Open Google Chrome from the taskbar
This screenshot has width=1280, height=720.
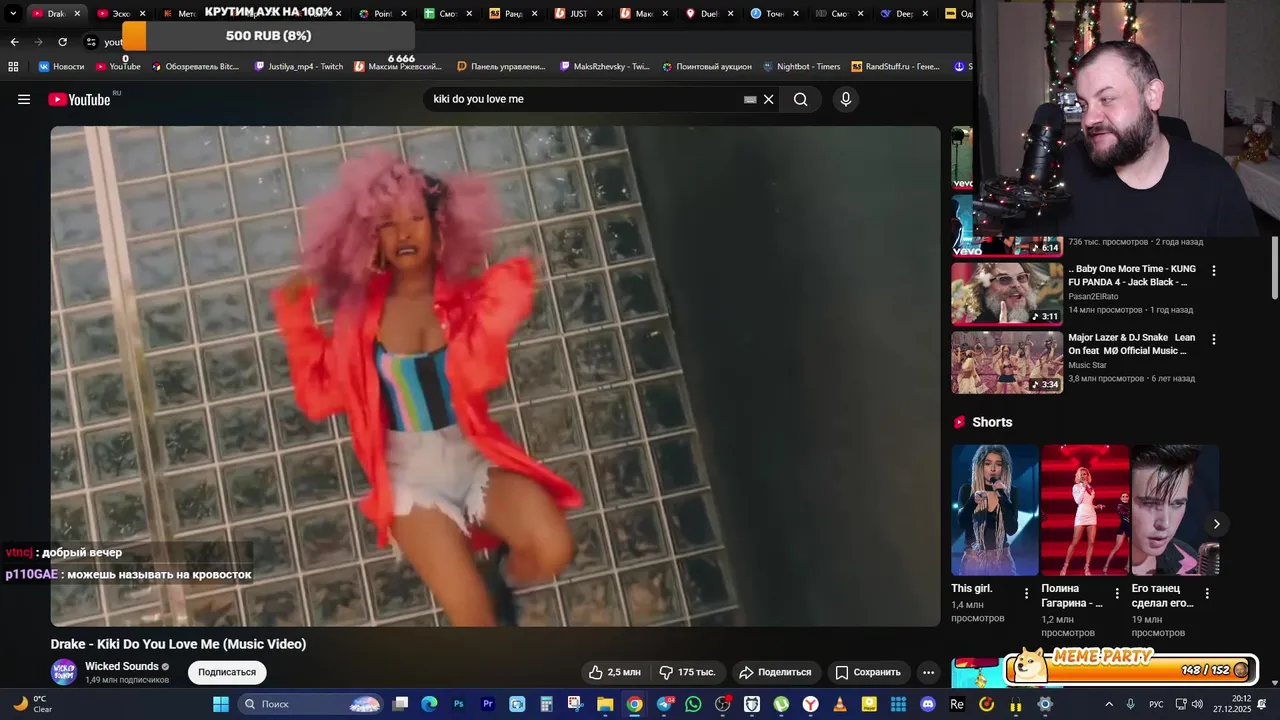[x=634, y=704]
